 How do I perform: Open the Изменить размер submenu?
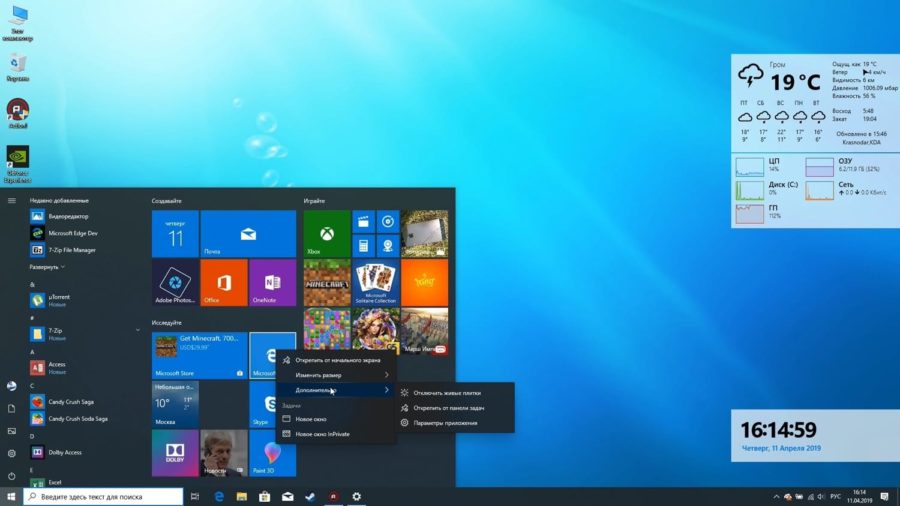point(336,375)
